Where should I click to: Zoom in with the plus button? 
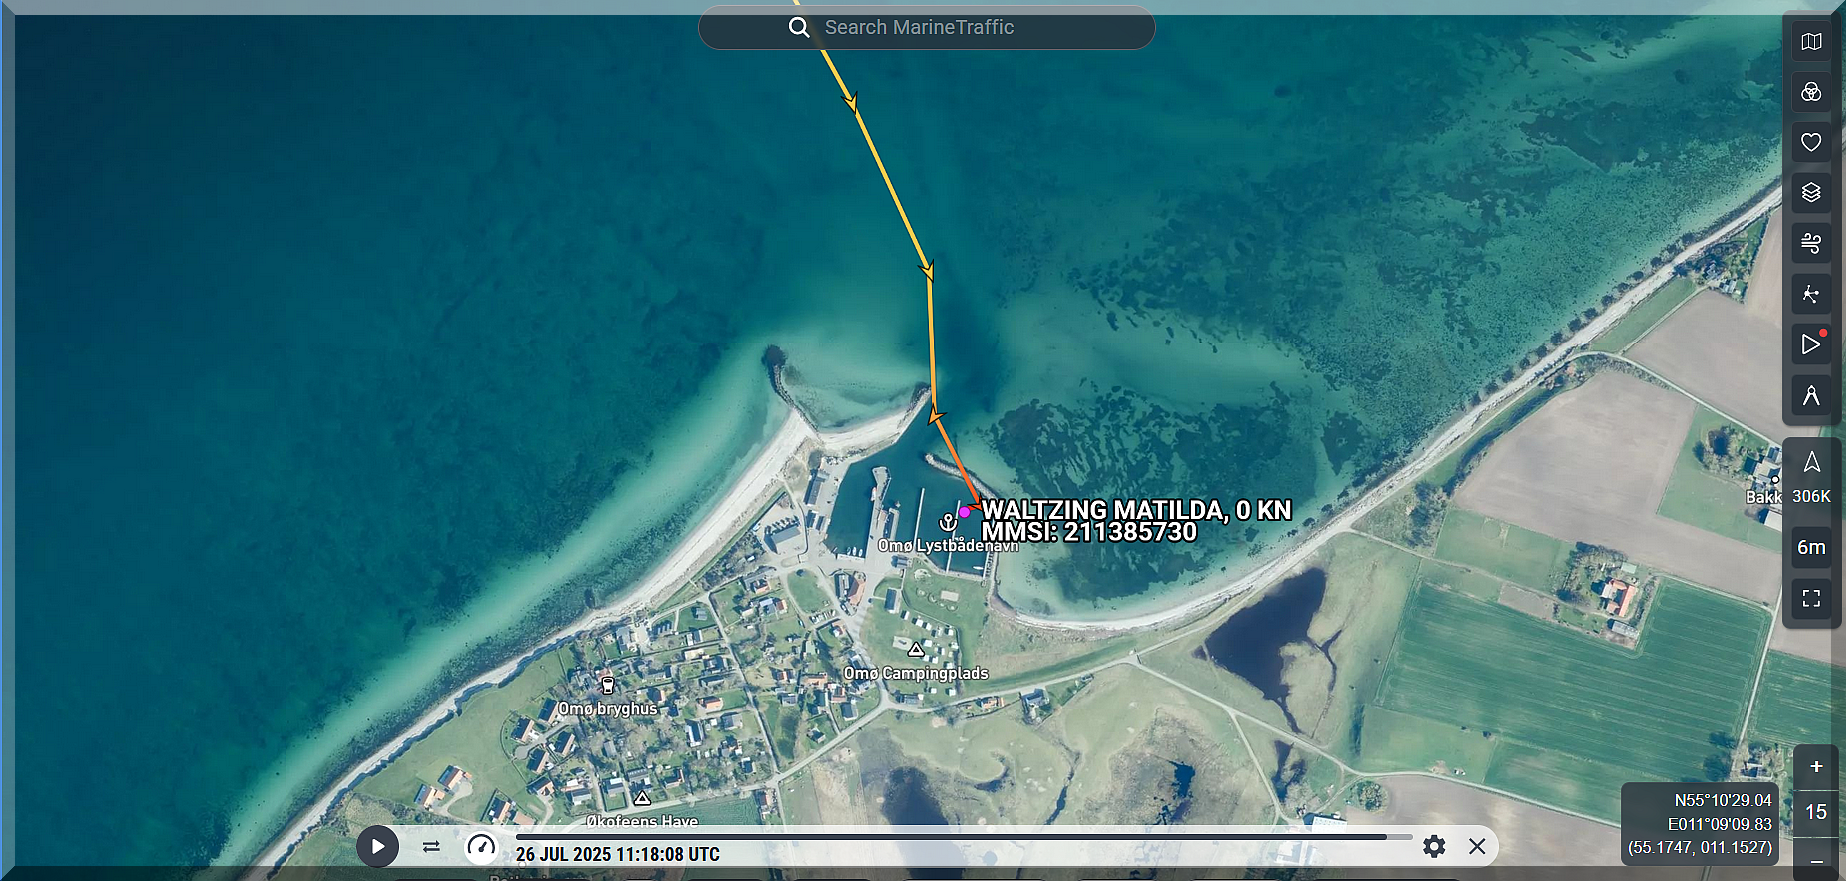tap(1816, 767)
